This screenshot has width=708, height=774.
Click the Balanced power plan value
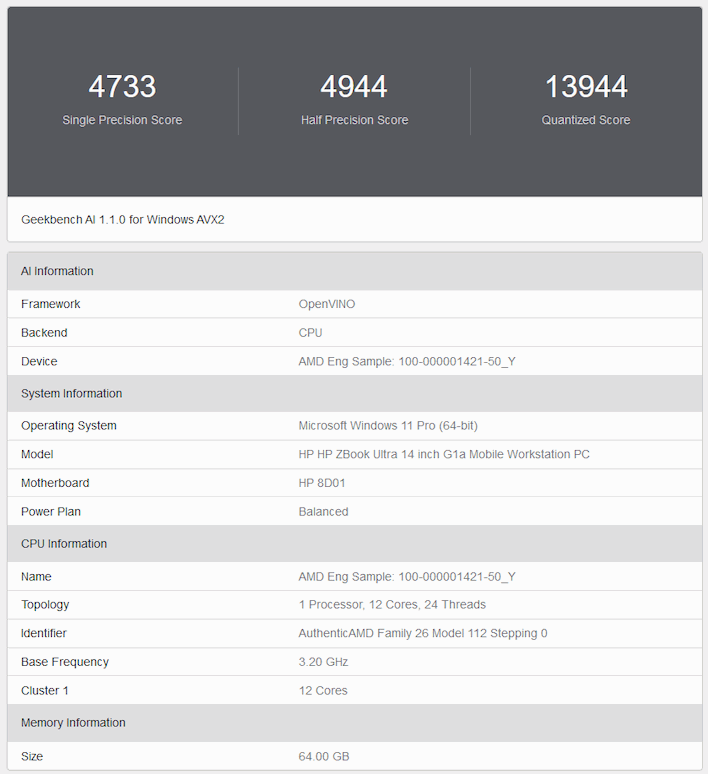[323, 512]
